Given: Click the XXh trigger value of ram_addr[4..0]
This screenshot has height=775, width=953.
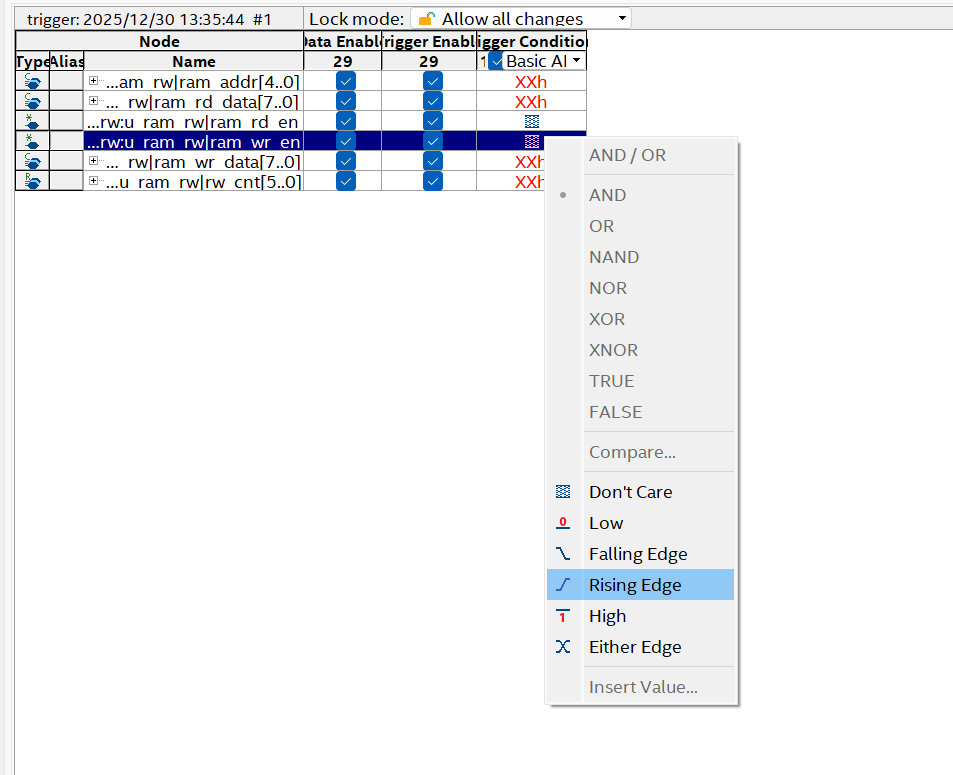Looking at the screenshot, I should pyautogui.click(x=531, y=81).
